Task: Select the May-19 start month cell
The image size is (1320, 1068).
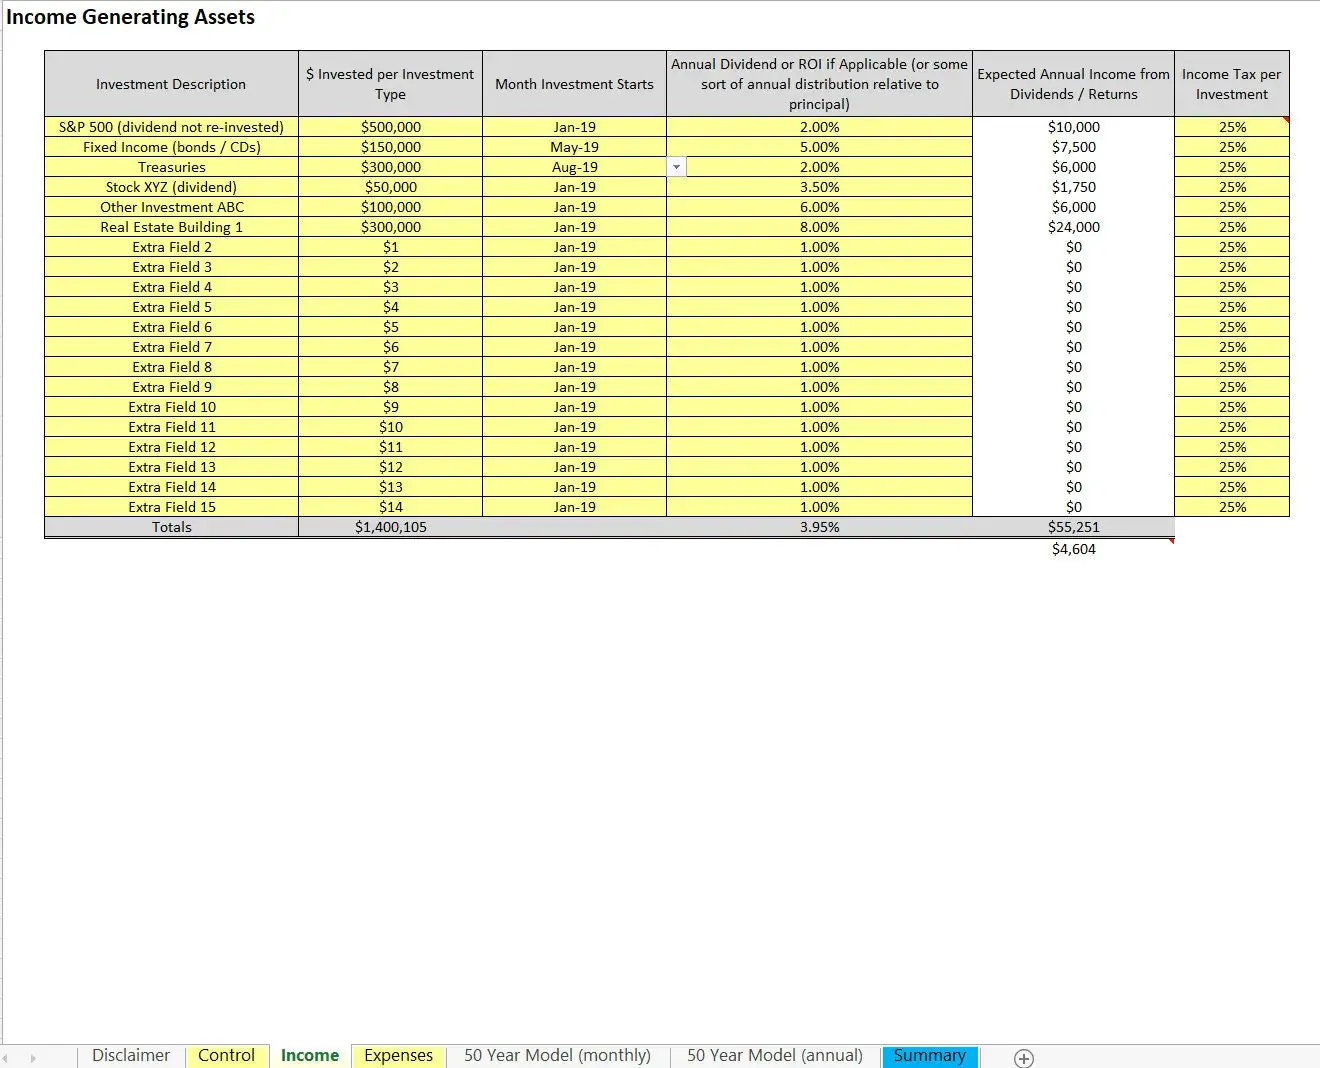Action: (x=574, y=147)
